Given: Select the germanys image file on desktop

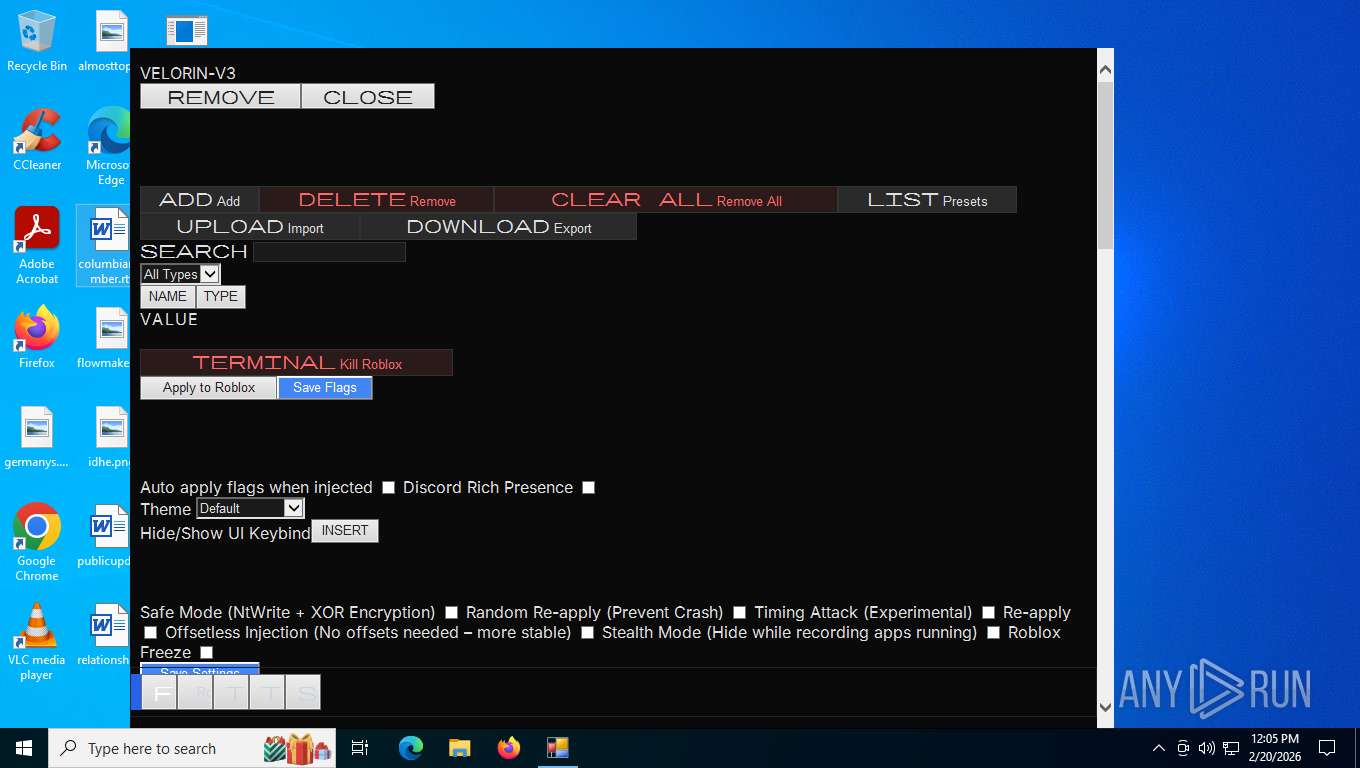Looking at the screenshot, I should 37,437.
